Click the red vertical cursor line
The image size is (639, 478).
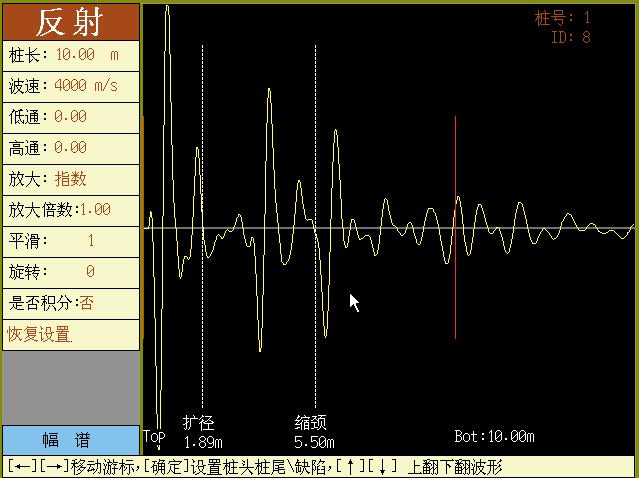point(455,228)
